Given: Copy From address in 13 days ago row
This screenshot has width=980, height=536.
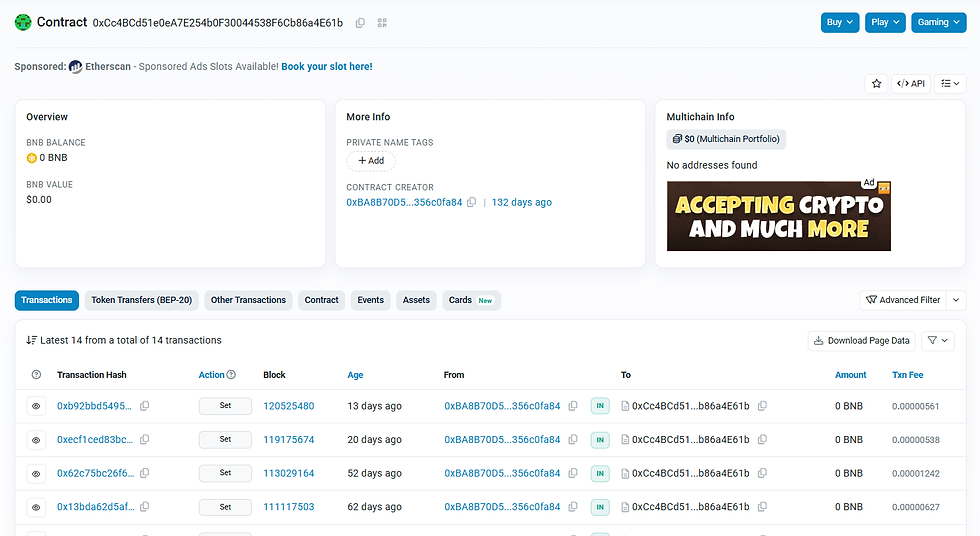Looking at the screenshot, I should [x=572, y=406].
